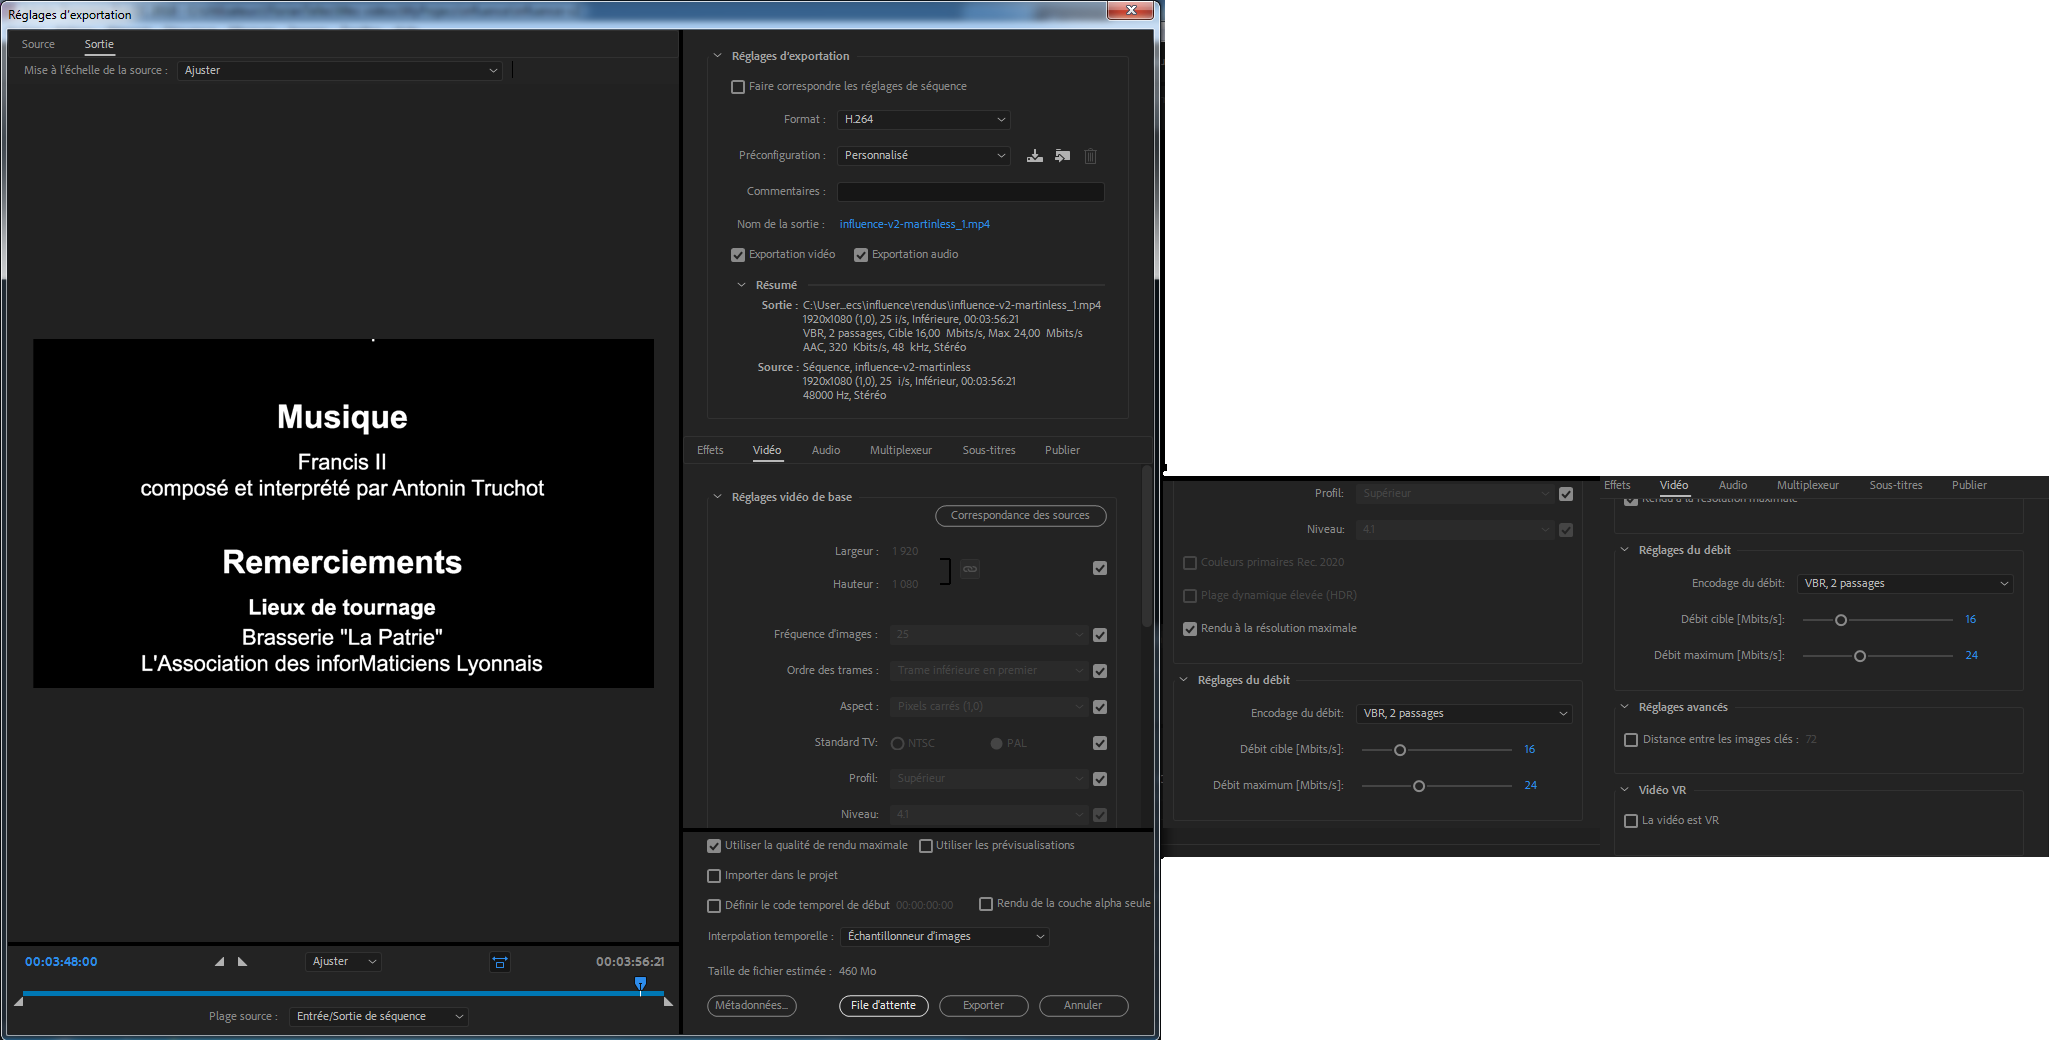Image resolution: width=2056 pixels, height=1040 pixels.
Task: Disable the Exportation audio checkbox
Action: [861, 254]
